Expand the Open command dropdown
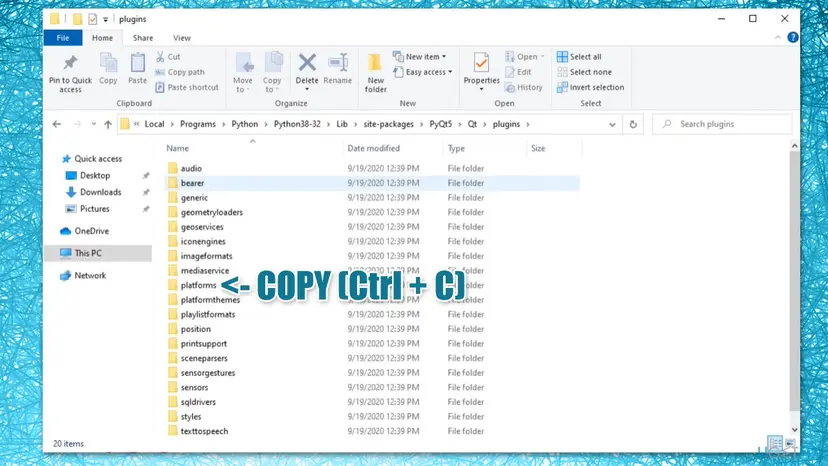This screenshot has height=466, width=828. (542, 57)
